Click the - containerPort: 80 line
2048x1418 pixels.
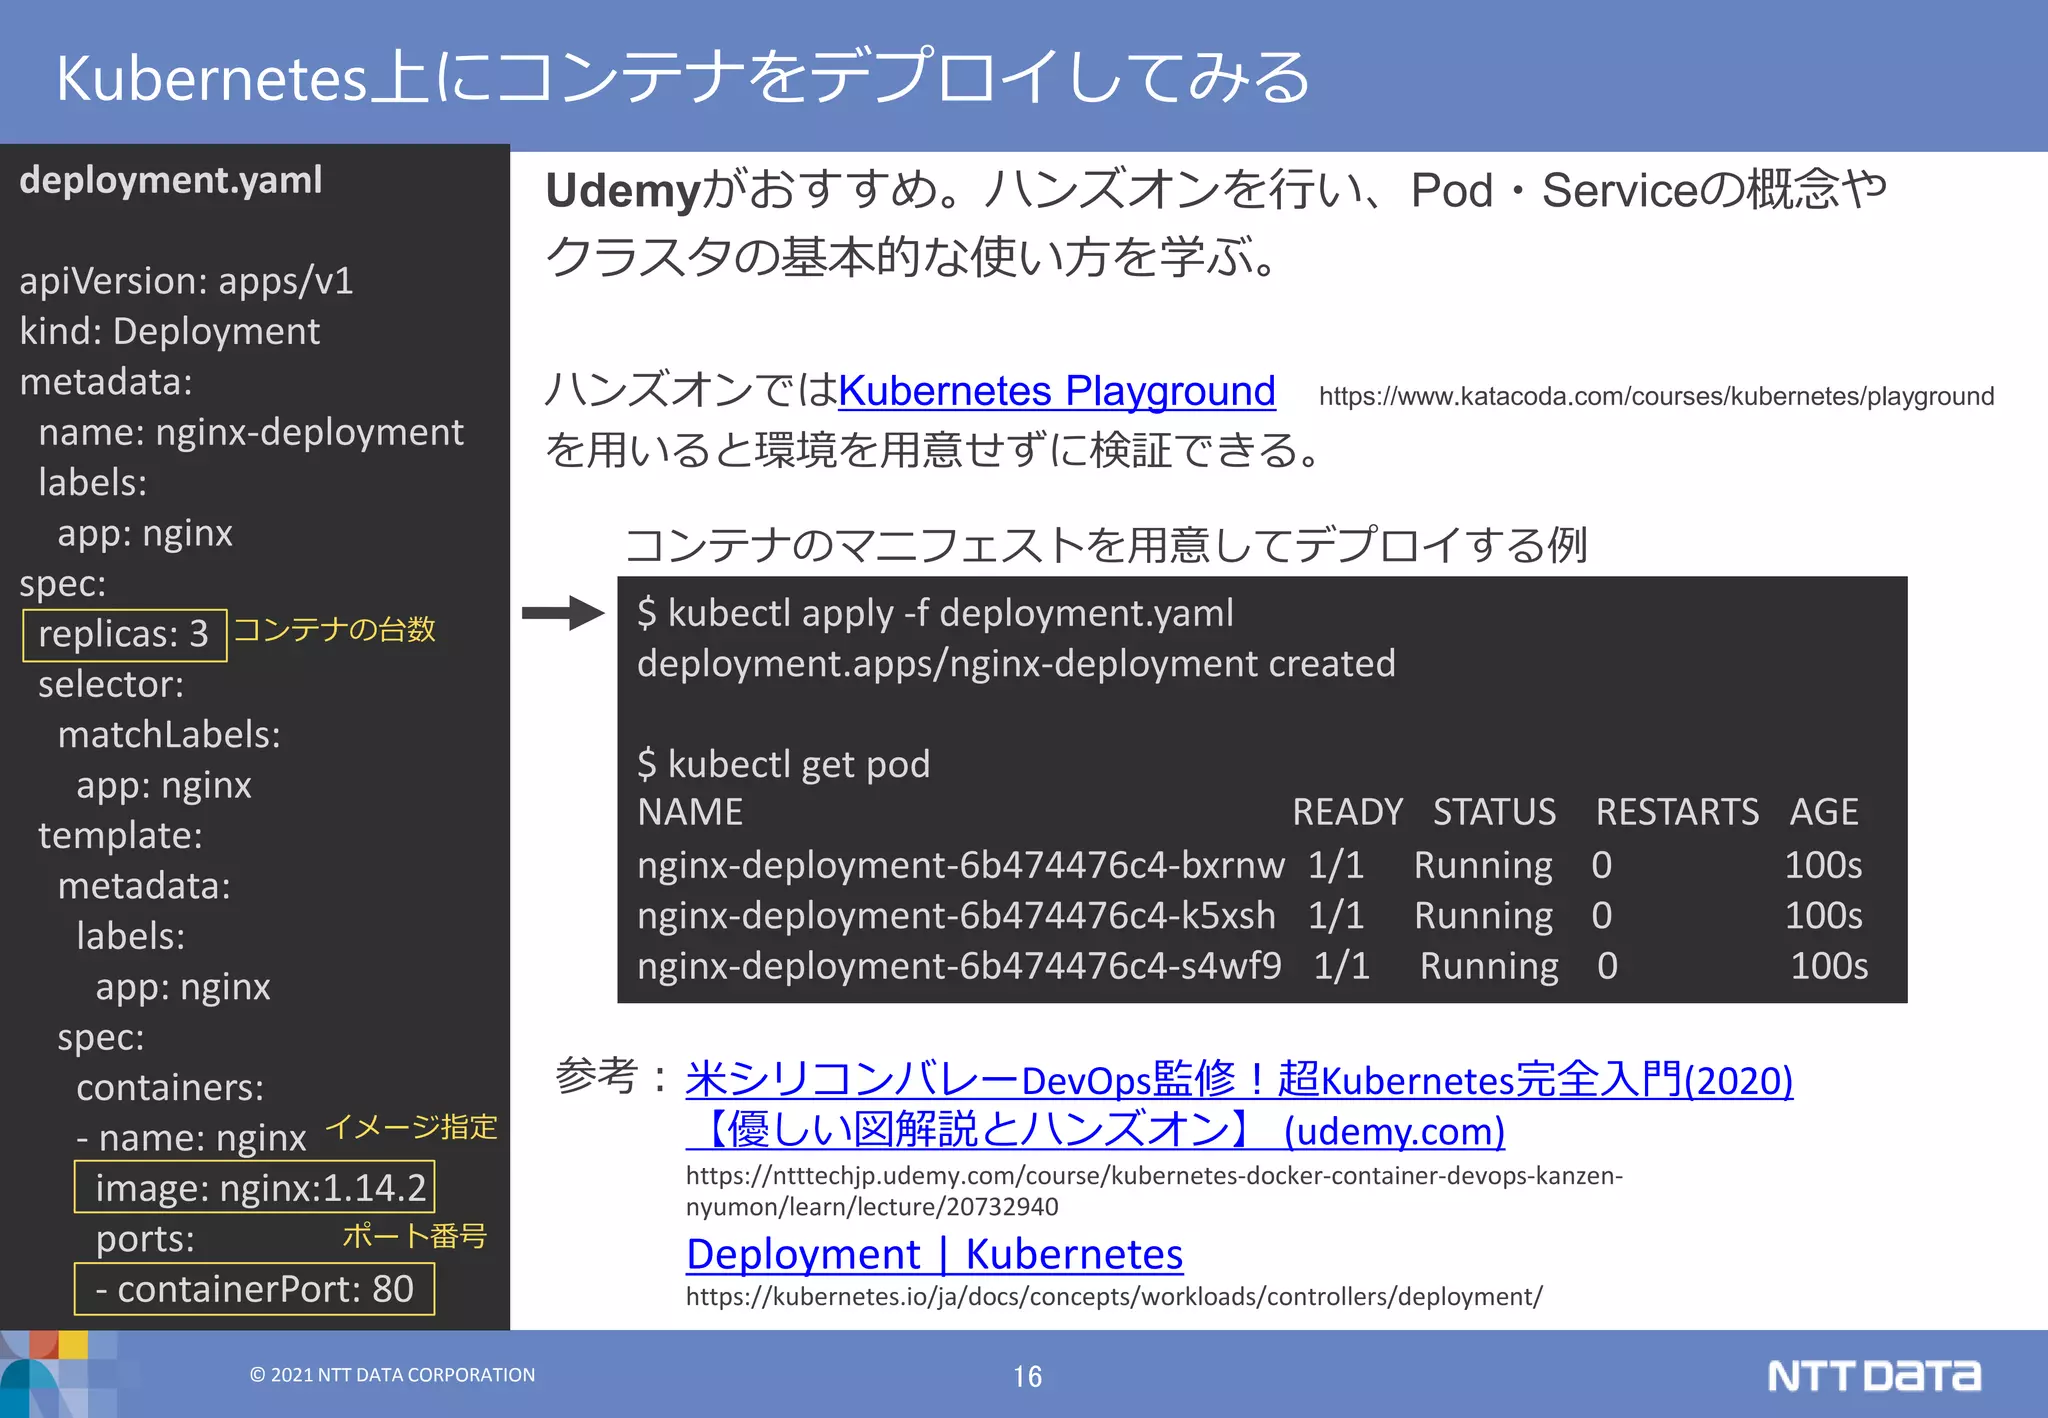(x=255, y=1289)
